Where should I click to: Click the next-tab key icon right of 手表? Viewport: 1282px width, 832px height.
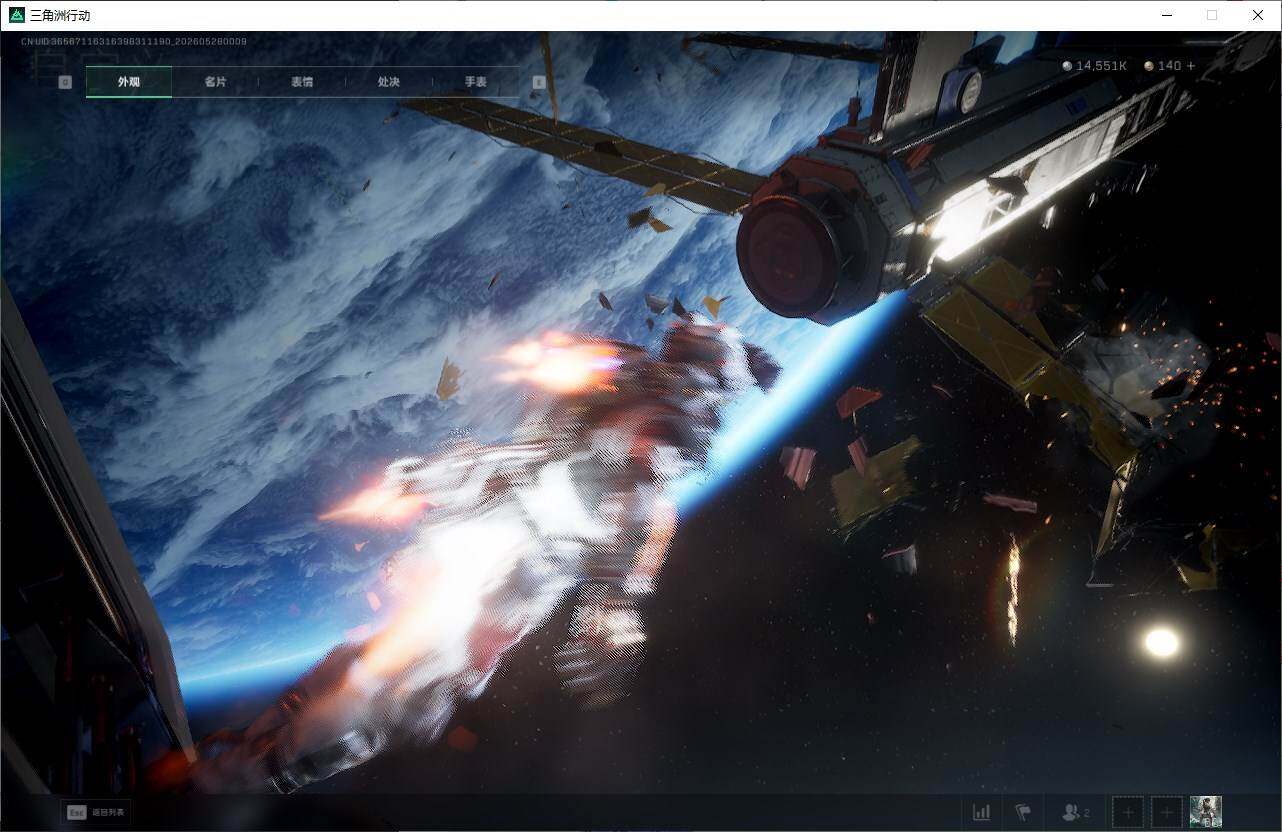(x=539, y=82)
